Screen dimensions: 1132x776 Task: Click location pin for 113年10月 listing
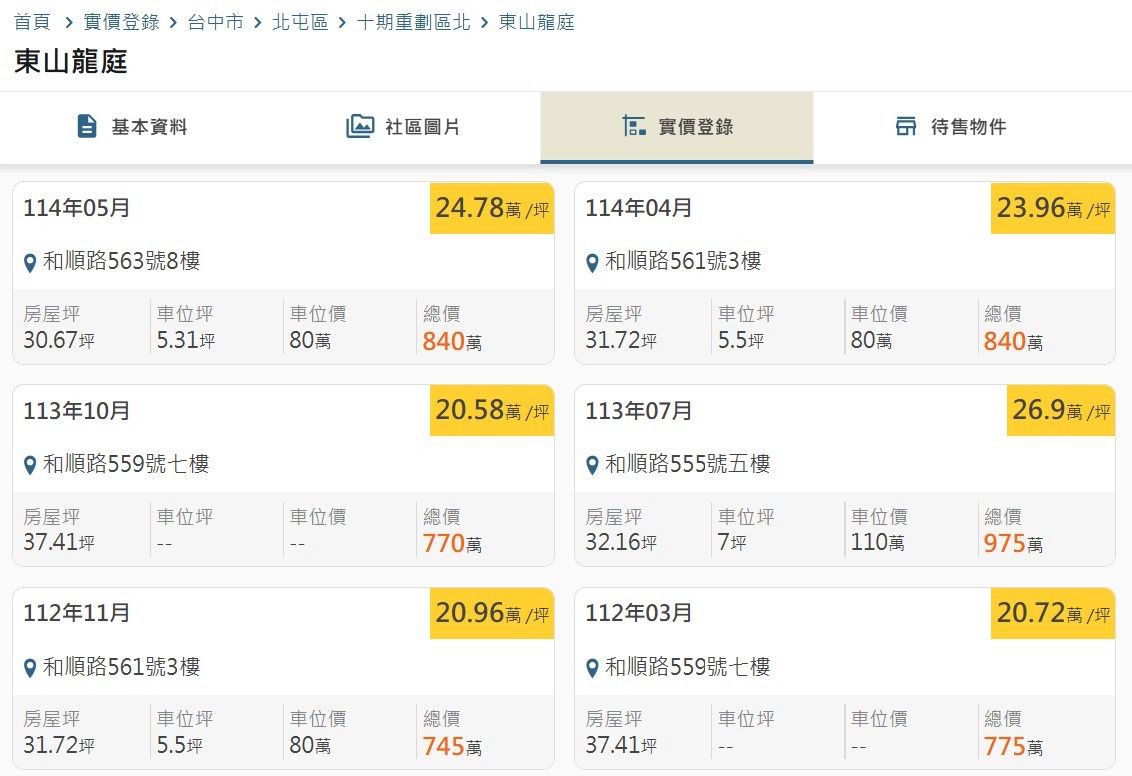pos(30,466)
